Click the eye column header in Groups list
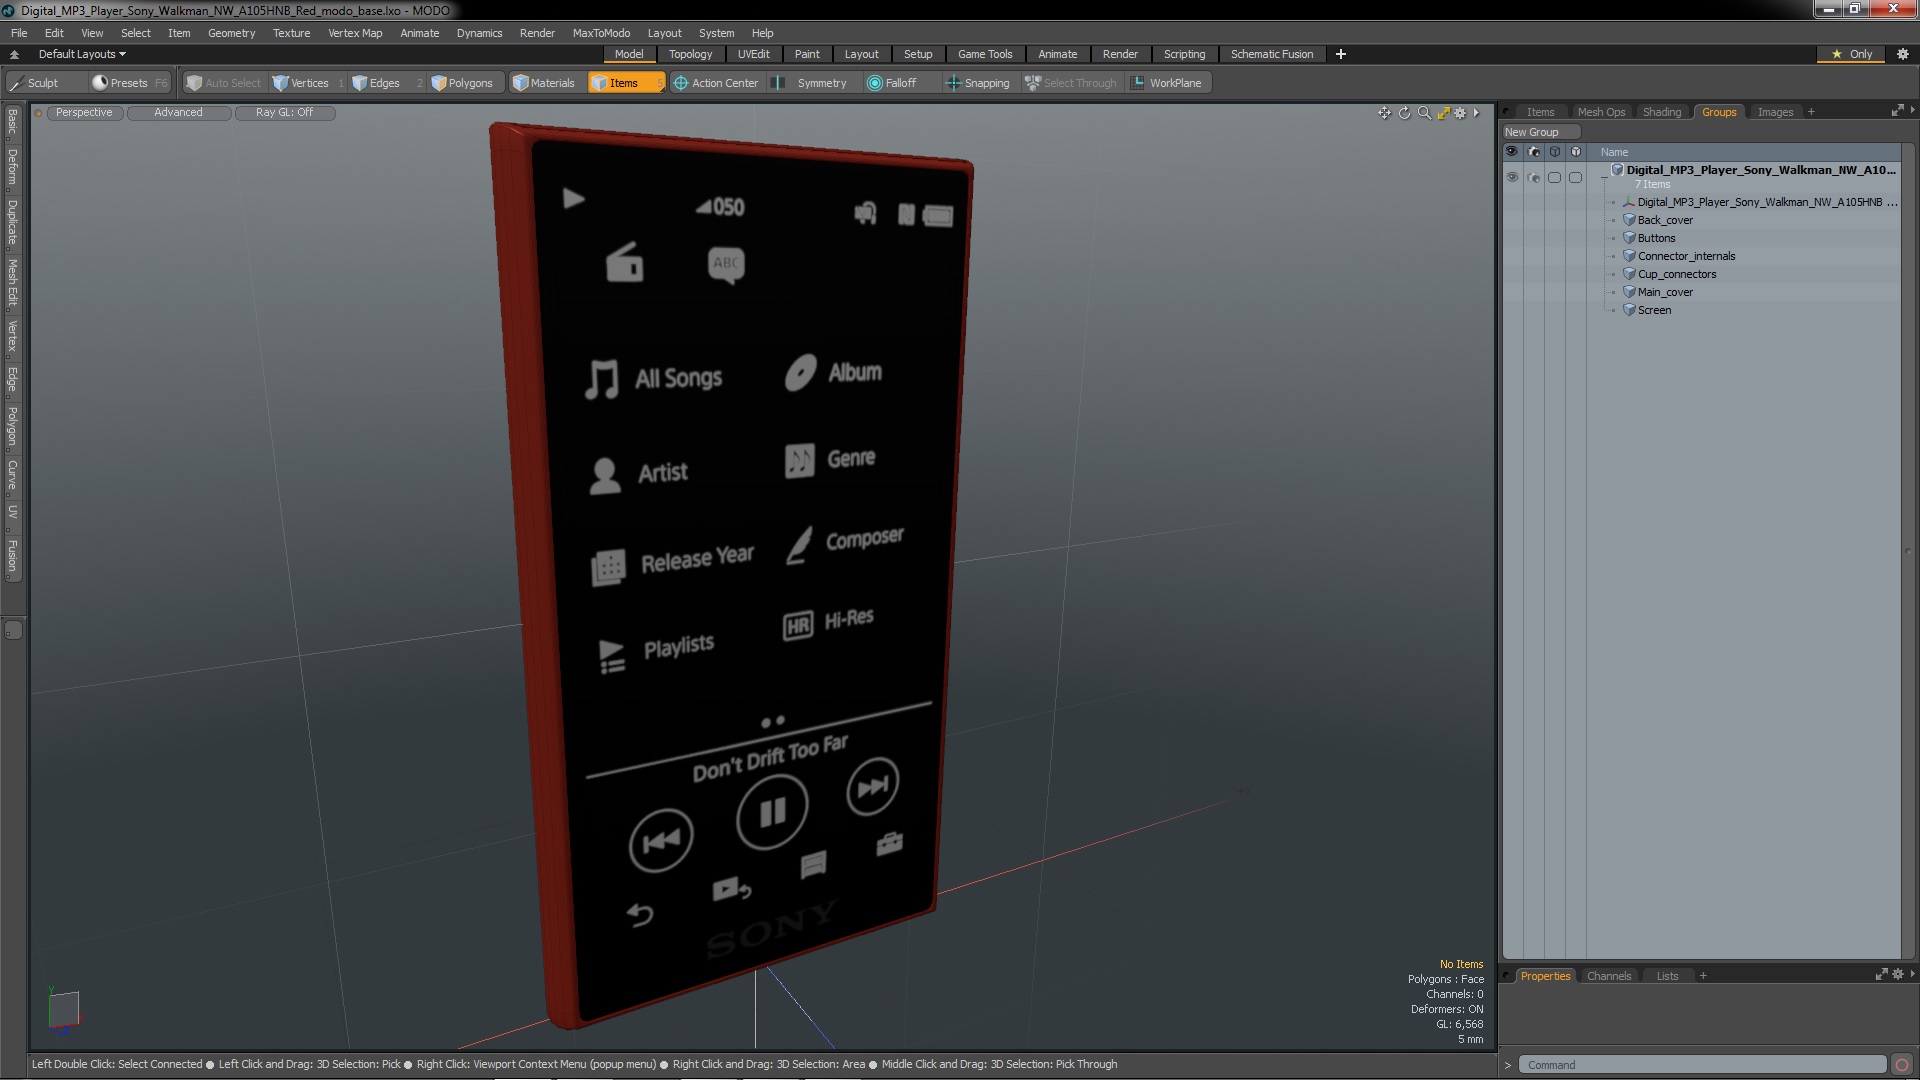The width and height of the screenshot is (1920, 1080). point(1512,152)
